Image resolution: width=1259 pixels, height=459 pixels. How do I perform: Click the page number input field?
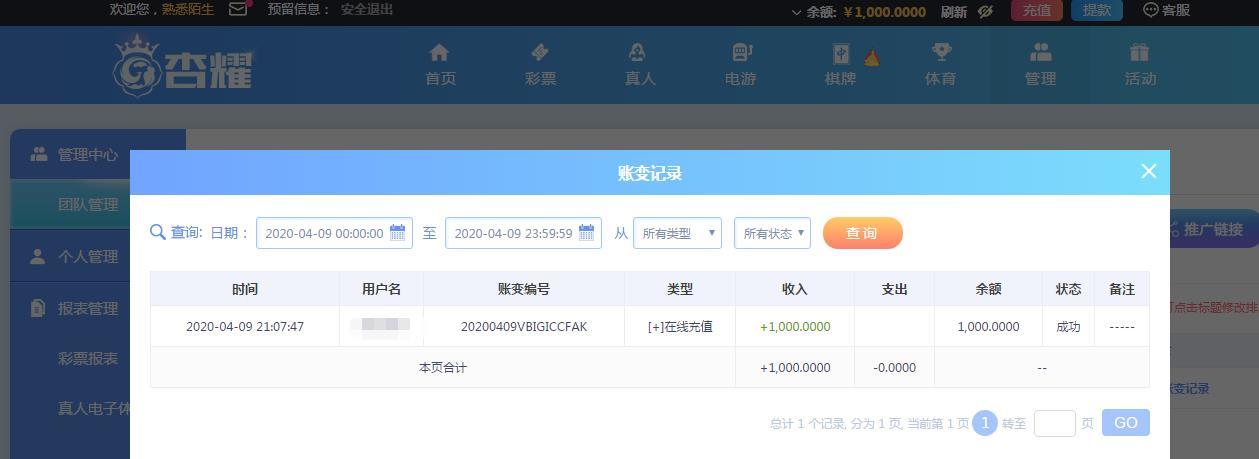pos(1054,423)
